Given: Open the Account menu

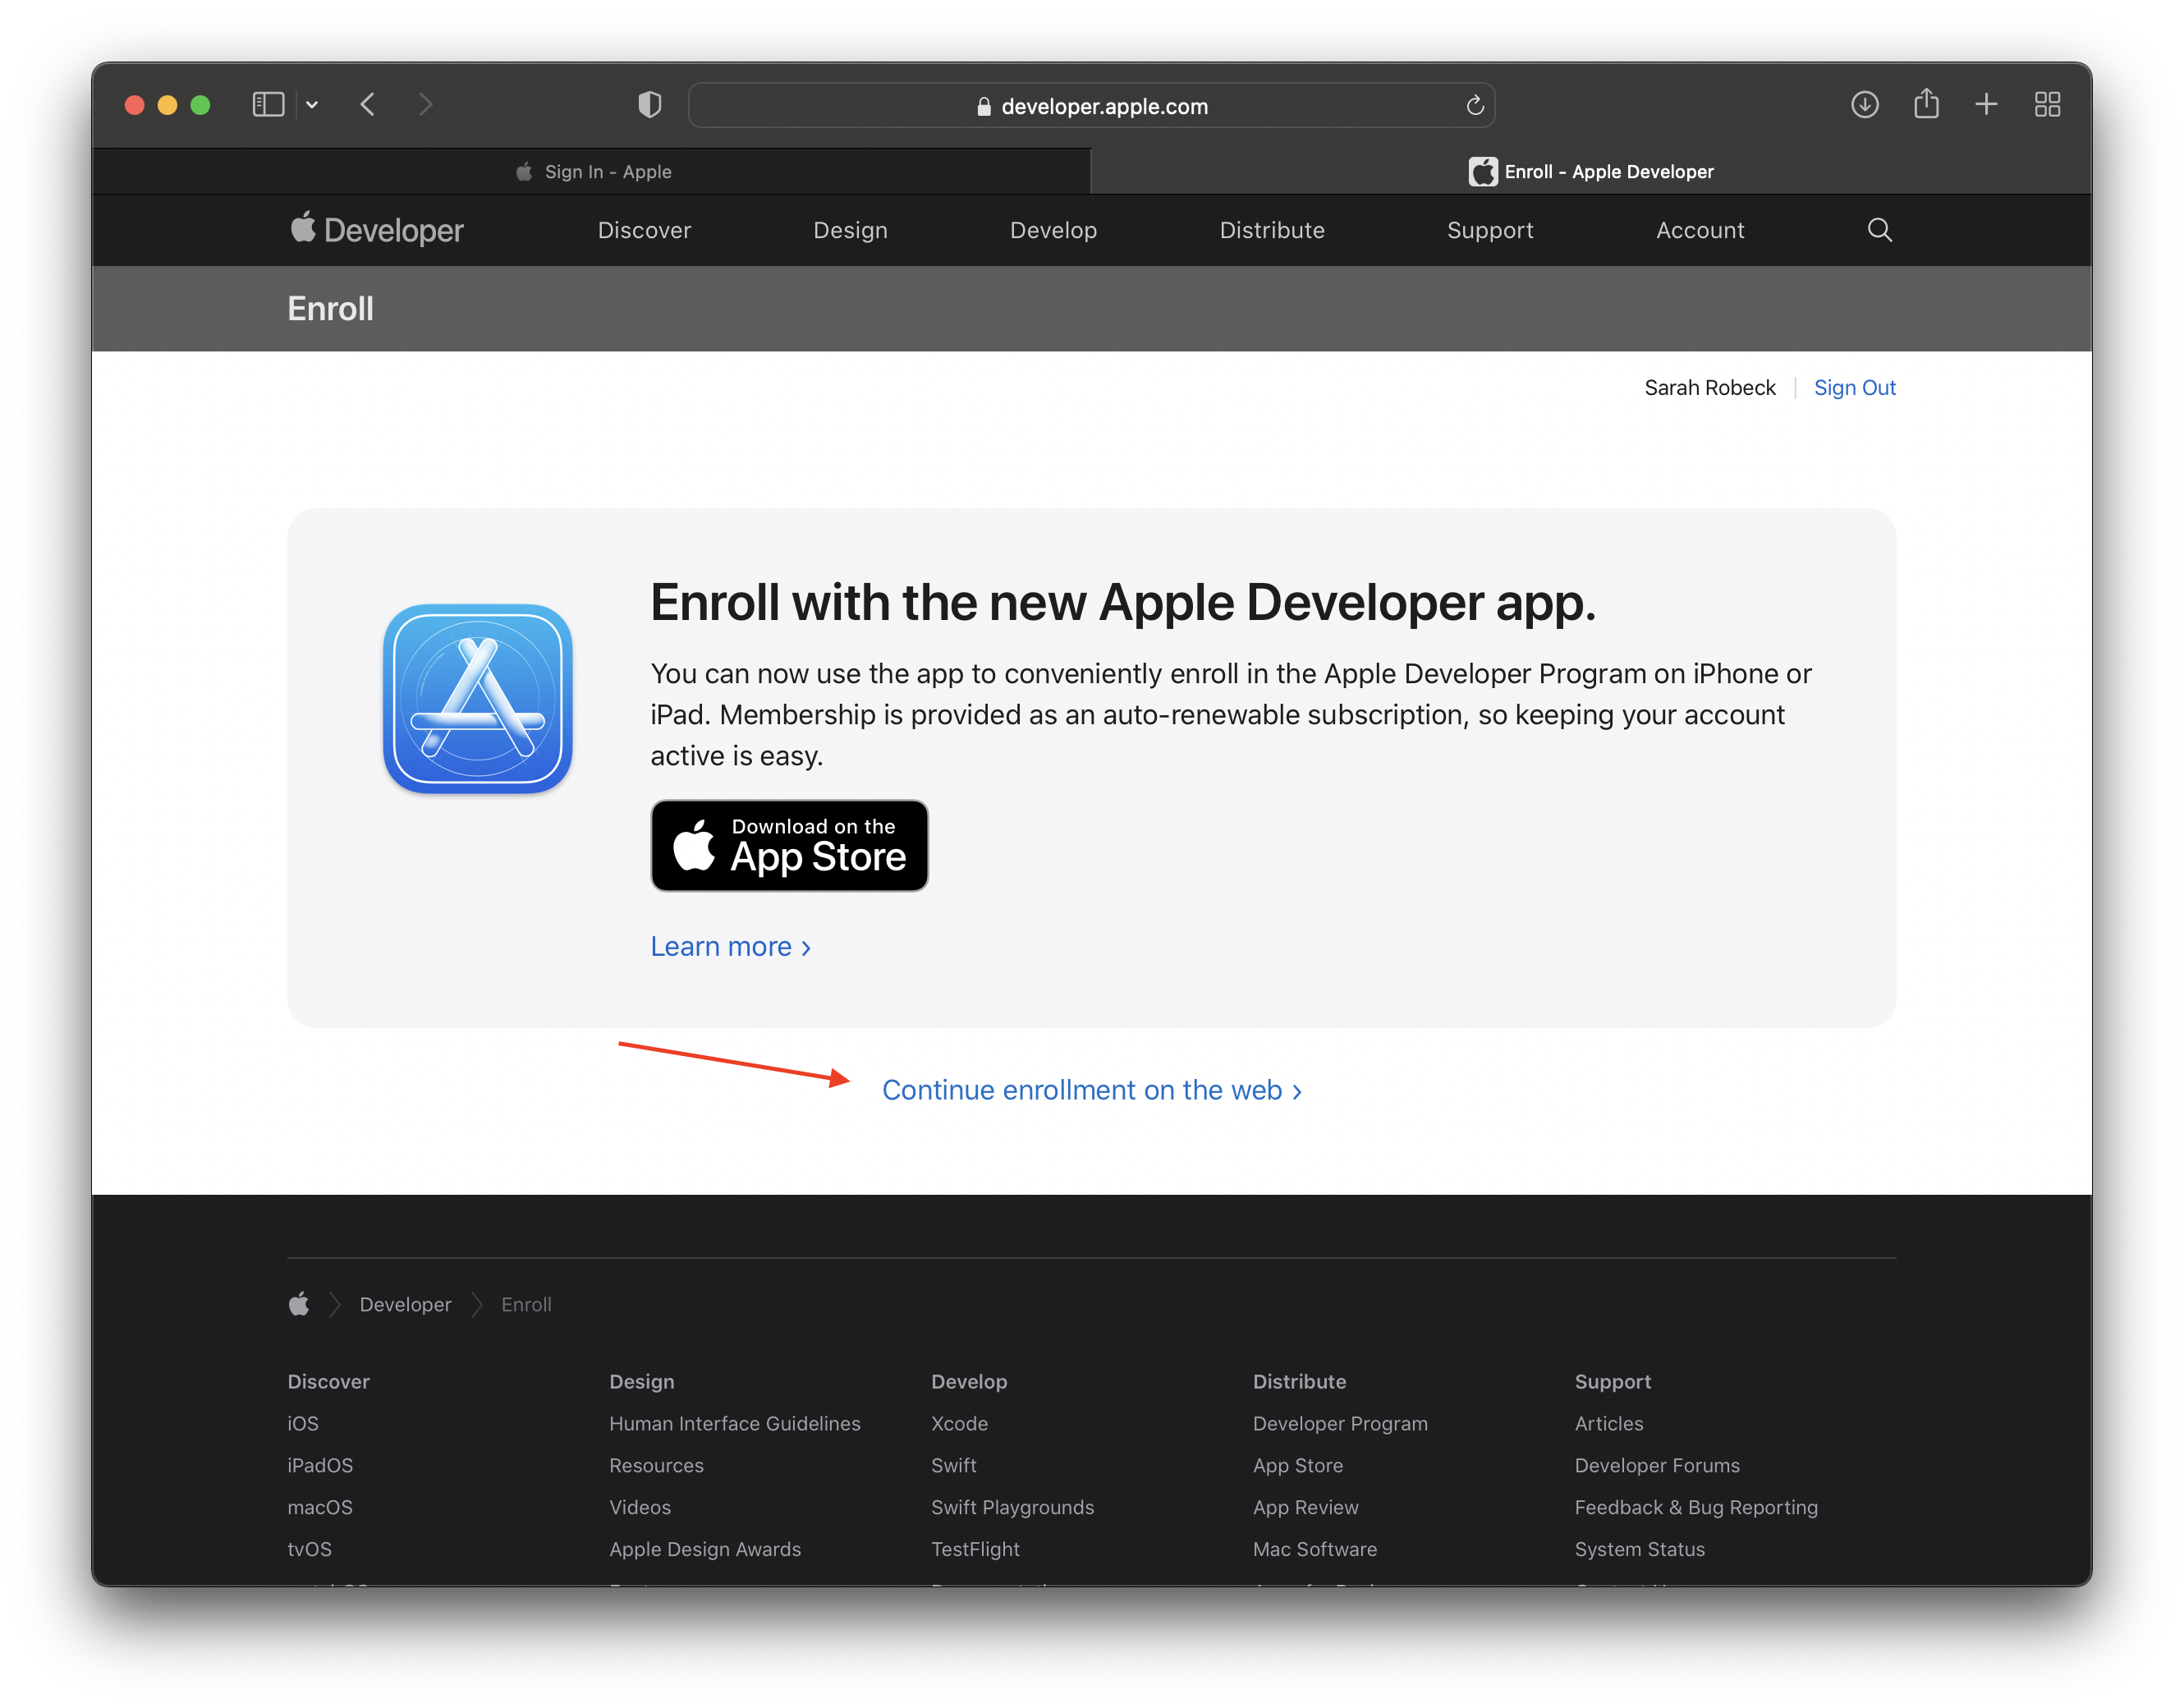Looking at the screenshot, I should [x=1700, y=231].
